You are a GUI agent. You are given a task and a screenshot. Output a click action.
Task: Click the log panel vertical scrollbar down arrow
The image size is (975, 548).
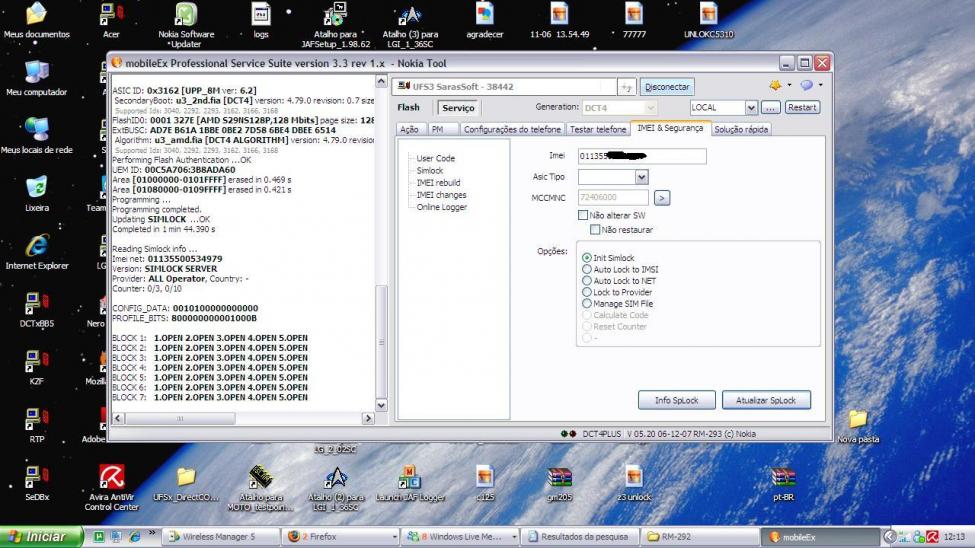381,405
